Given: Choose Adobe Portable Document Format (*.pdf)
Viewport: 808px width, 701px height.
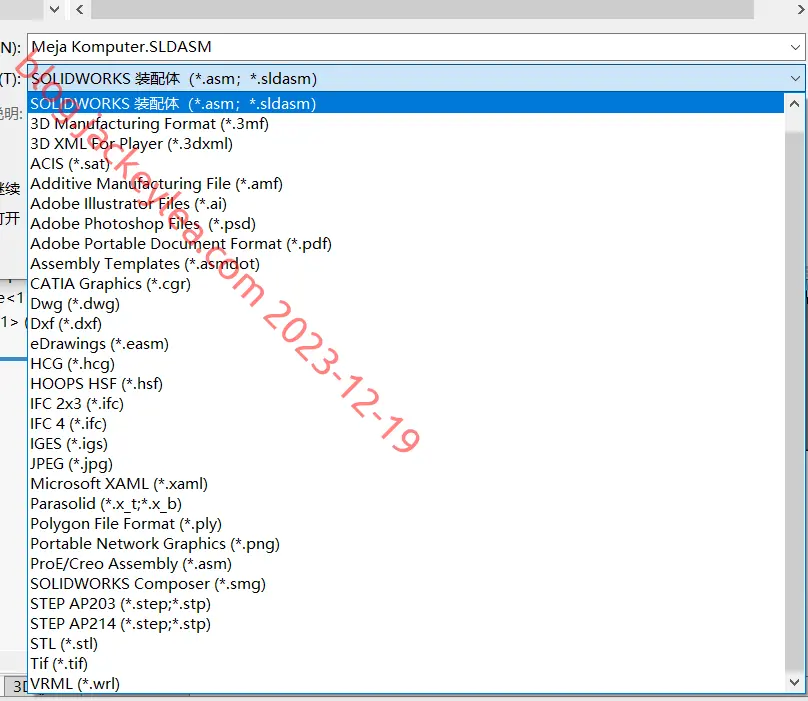Looking at the screenshot, I should 406,244.
